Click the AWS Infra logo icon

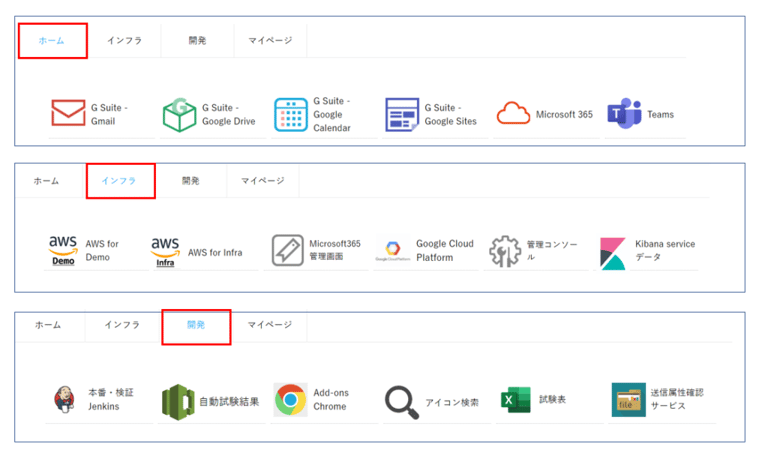[x=165, y=252]
